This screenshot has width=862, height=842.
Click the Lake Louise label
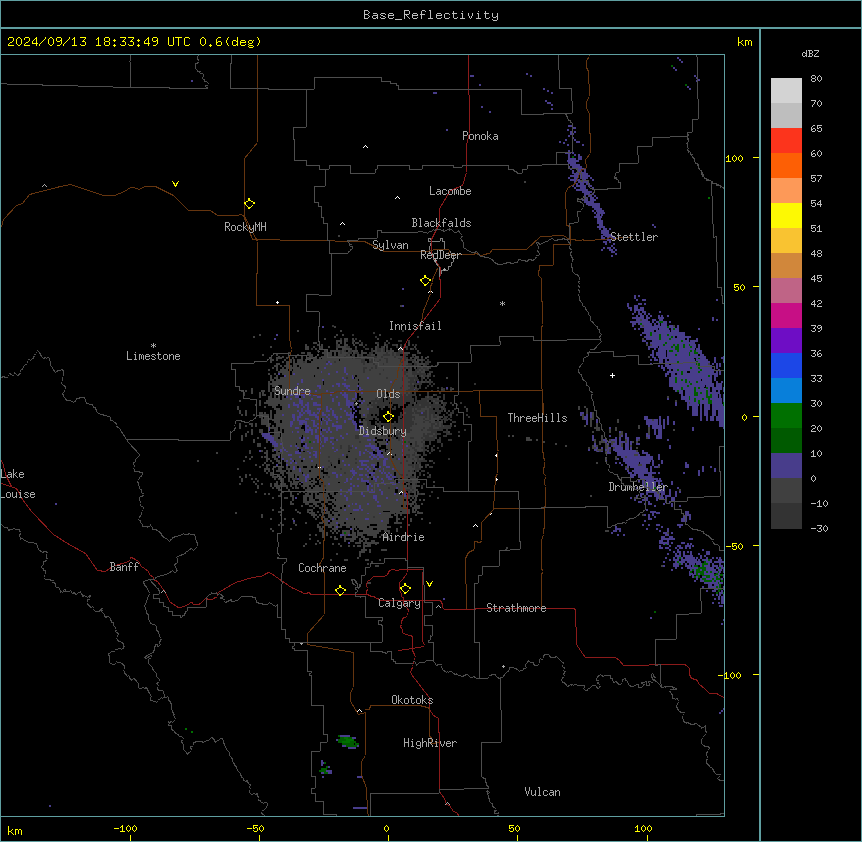click(x=18, y=484)
